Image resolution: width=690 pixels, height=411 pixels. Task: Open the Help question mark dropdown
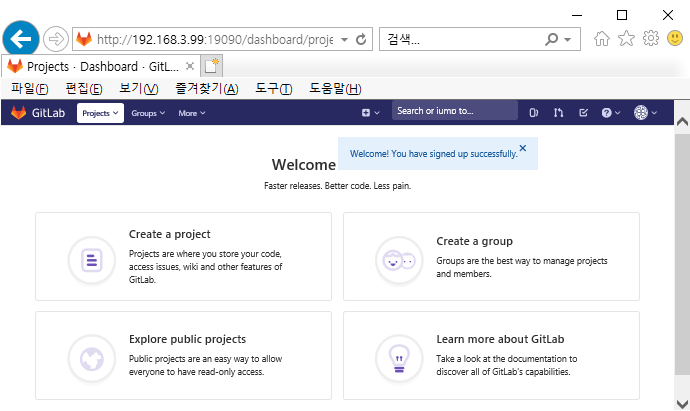point(611,113)
